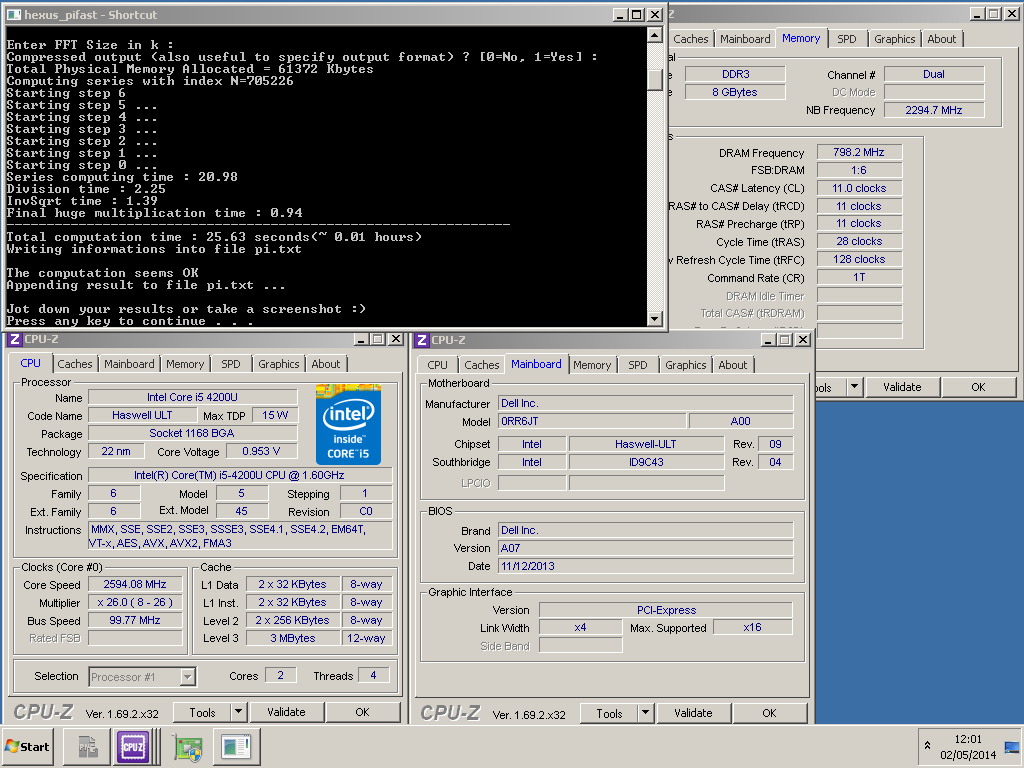The width and height of the screenshot is (1024, 768).
Task: Click the Level 3 cache value 3 MBytes
Action: (293, 638)
